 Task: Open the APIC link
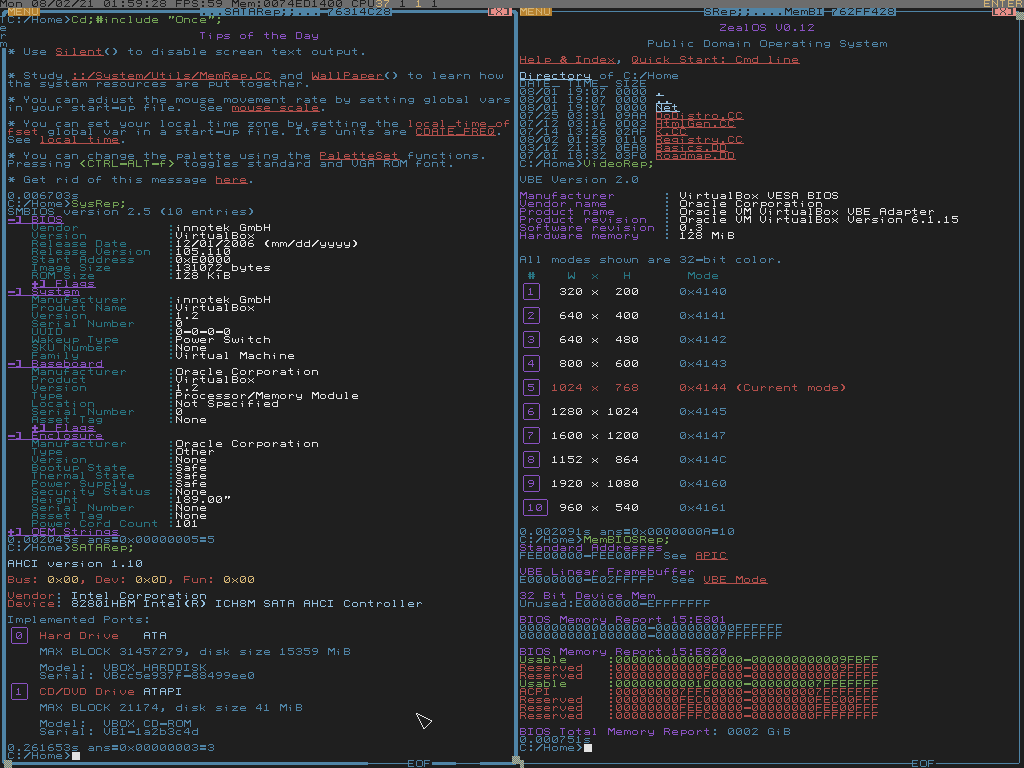point(711,555)
